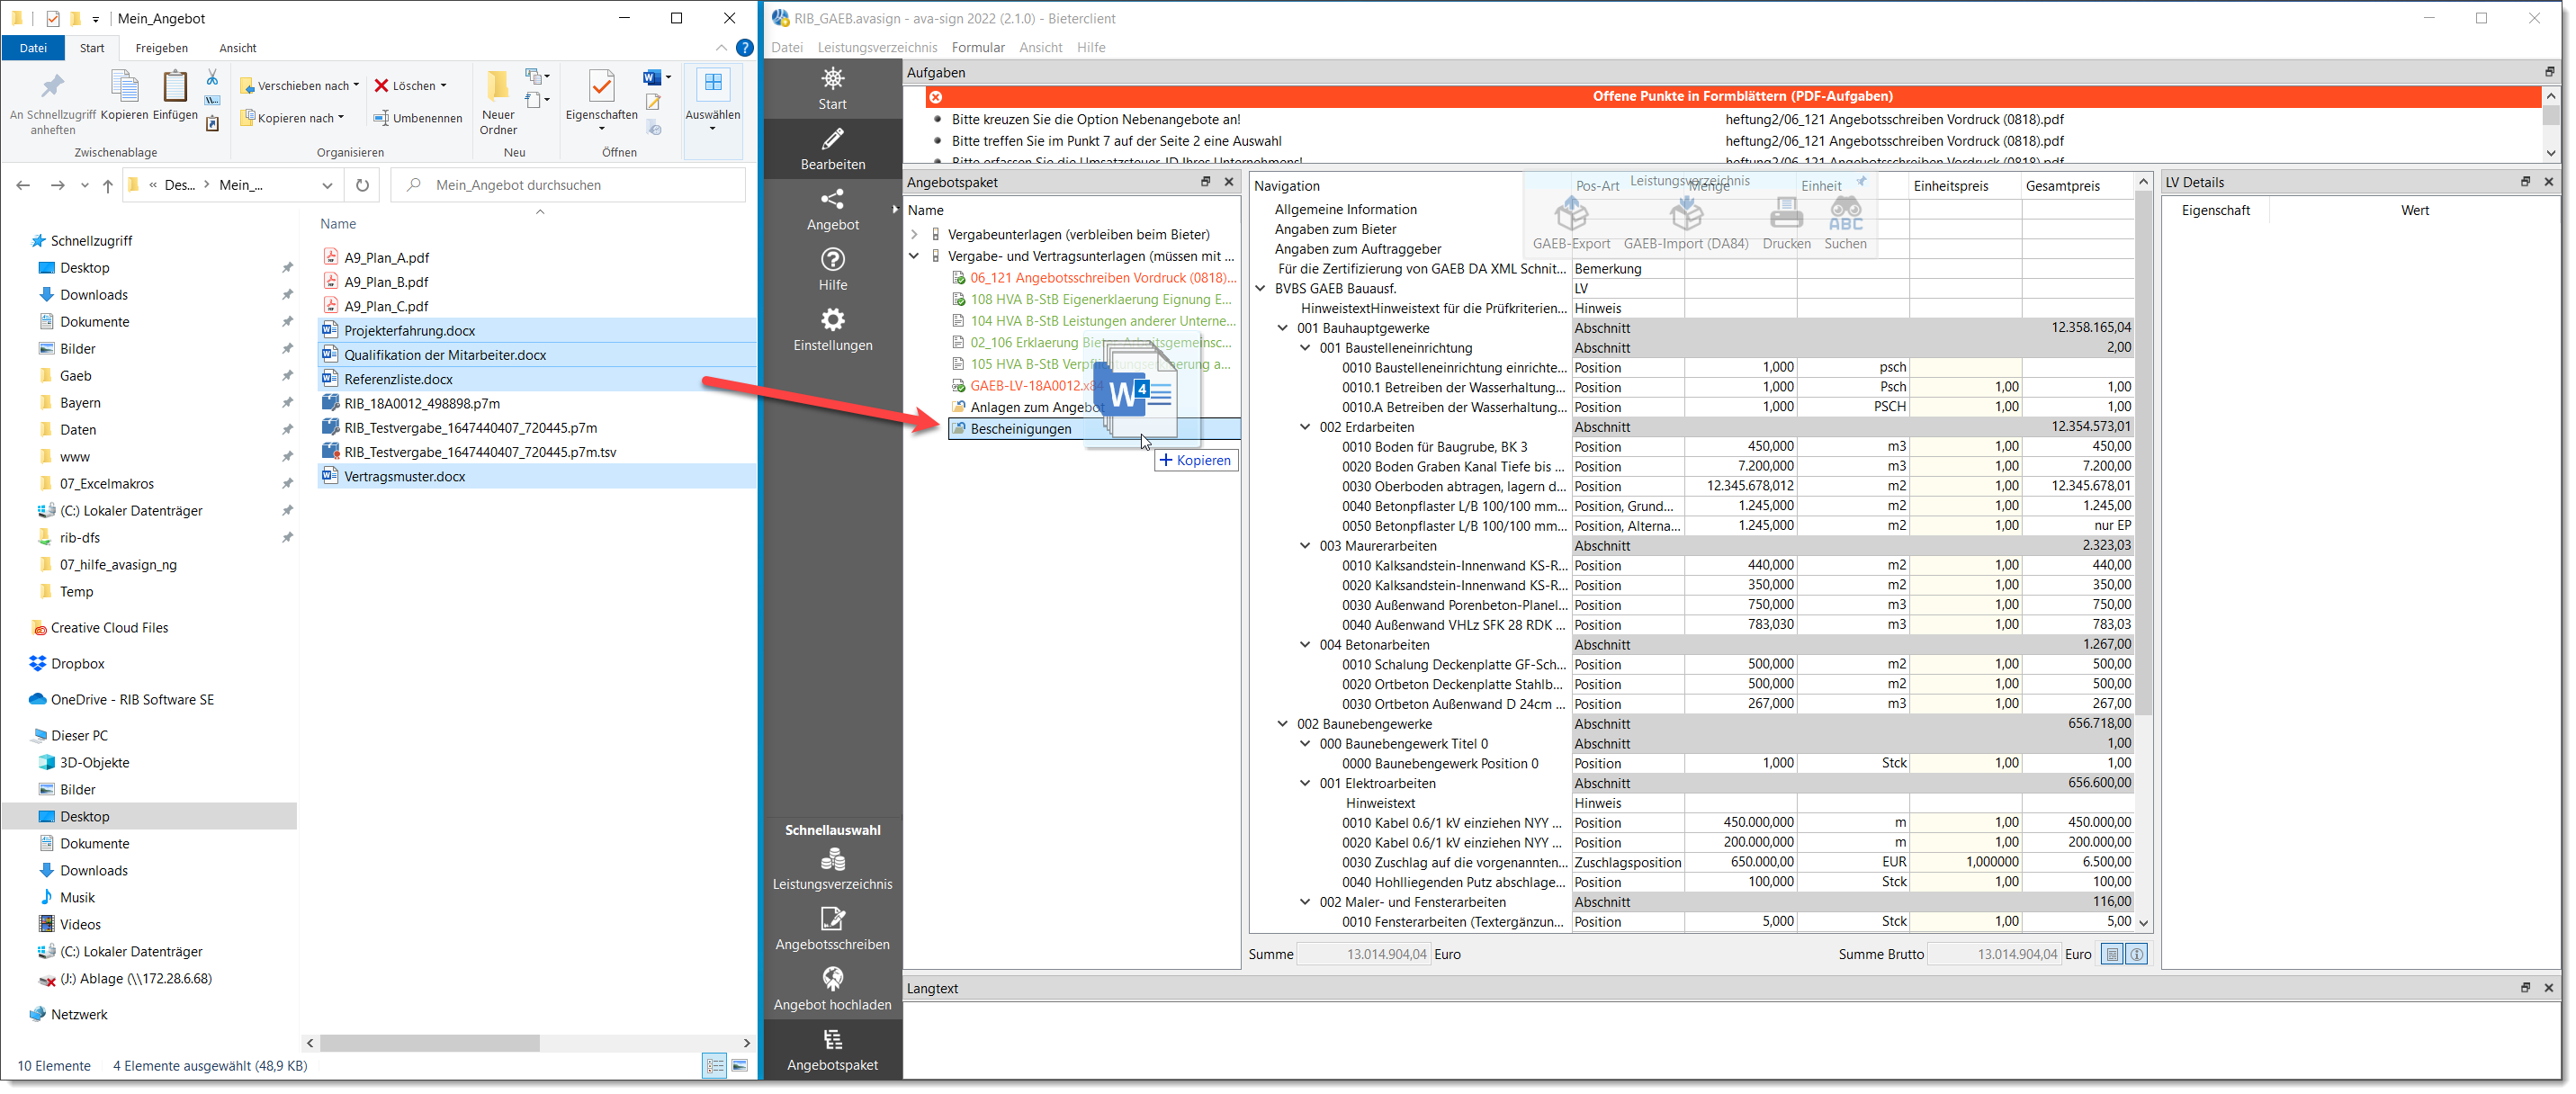
Task: Click Umbenennen in Explorer ribbon
Action: coord(418,118)
